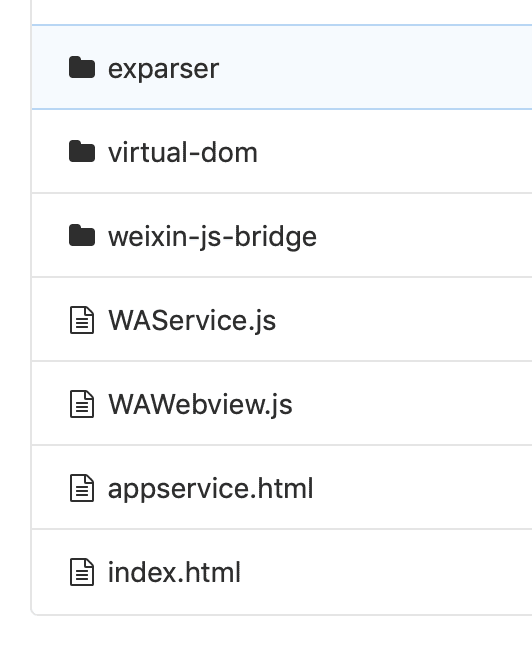
Task: Click the appservice.html file icon
Action: [x=82, y=488]
